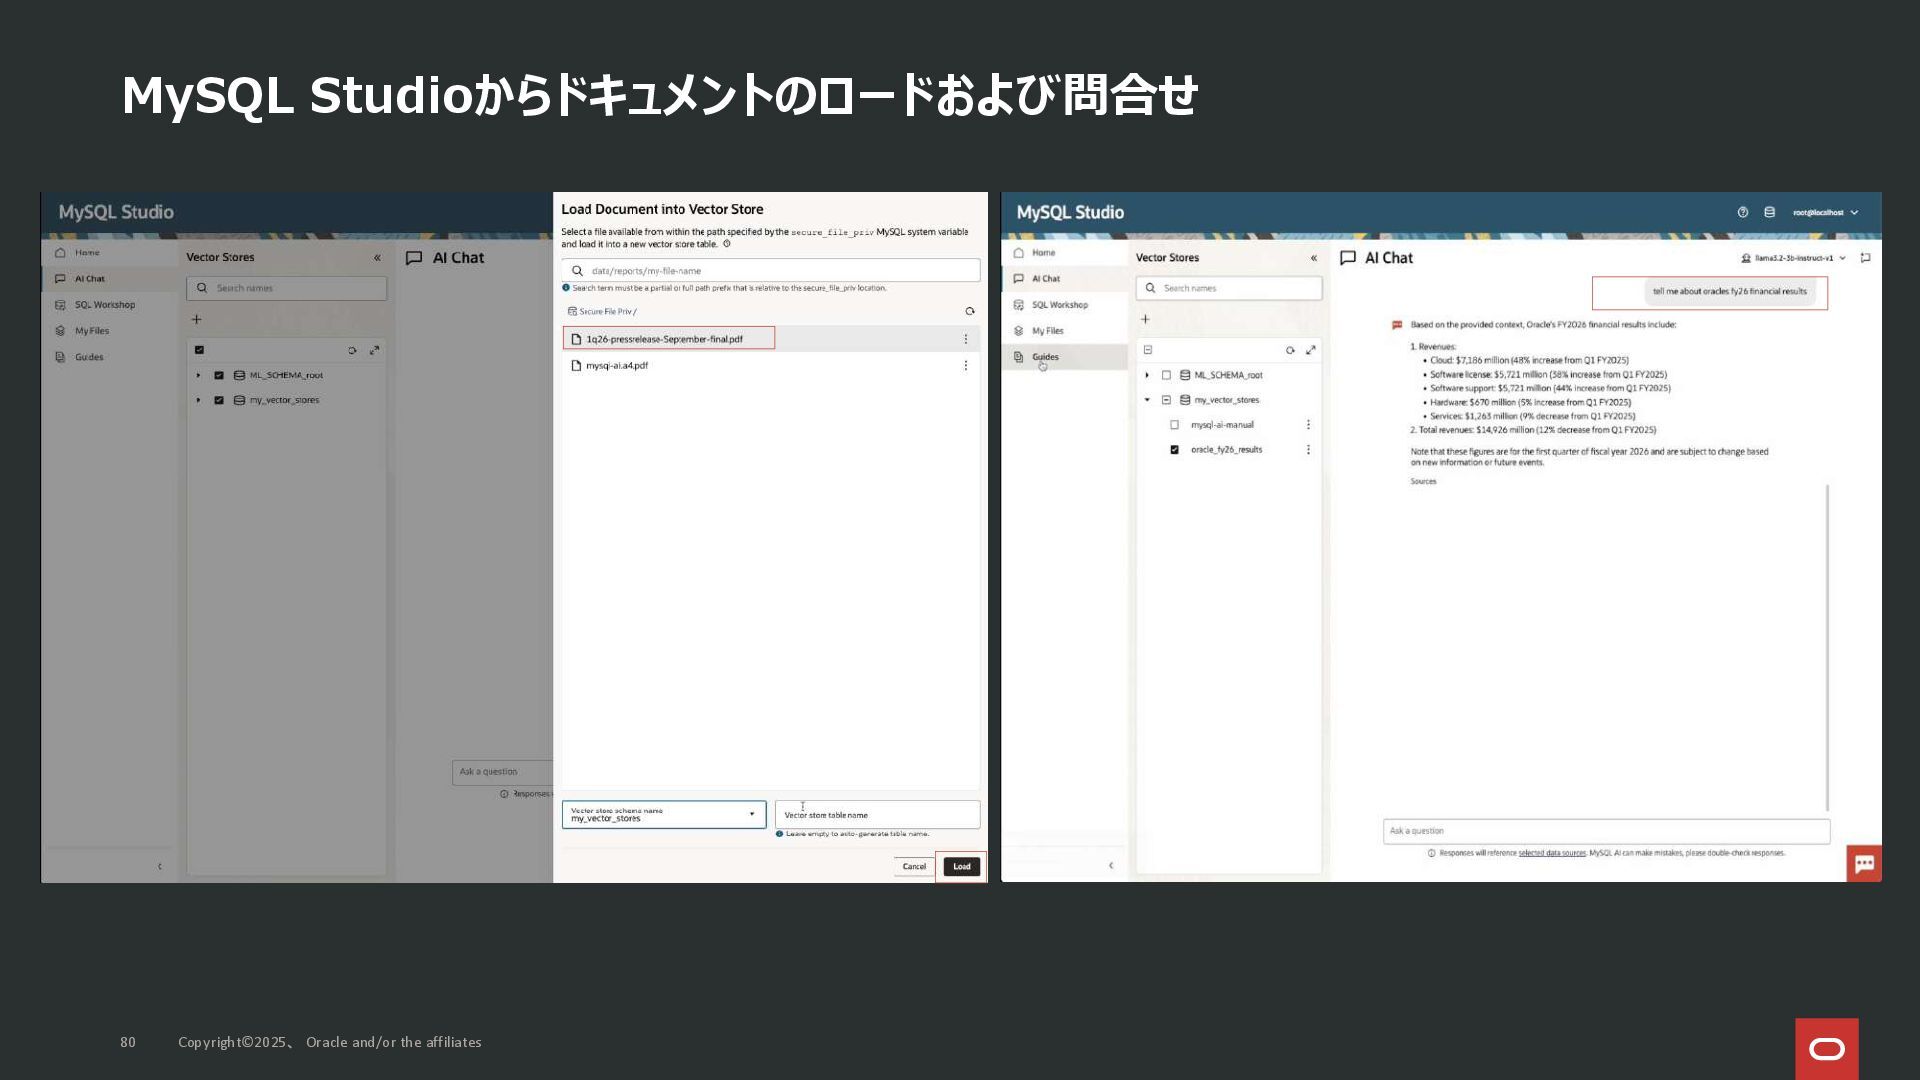Check the mysql-ai-manual checkbox

1175,425
